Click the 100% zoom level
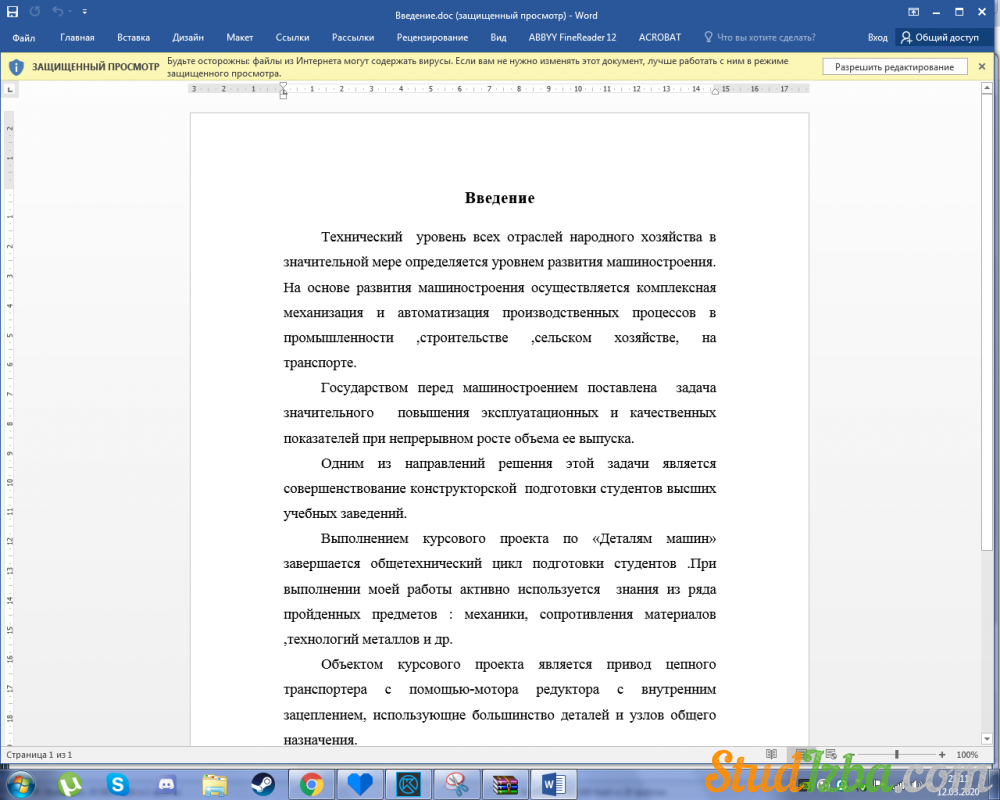The width and height of the screenshot is (1000, 800). pyautogui.click(x=967, y=755)
